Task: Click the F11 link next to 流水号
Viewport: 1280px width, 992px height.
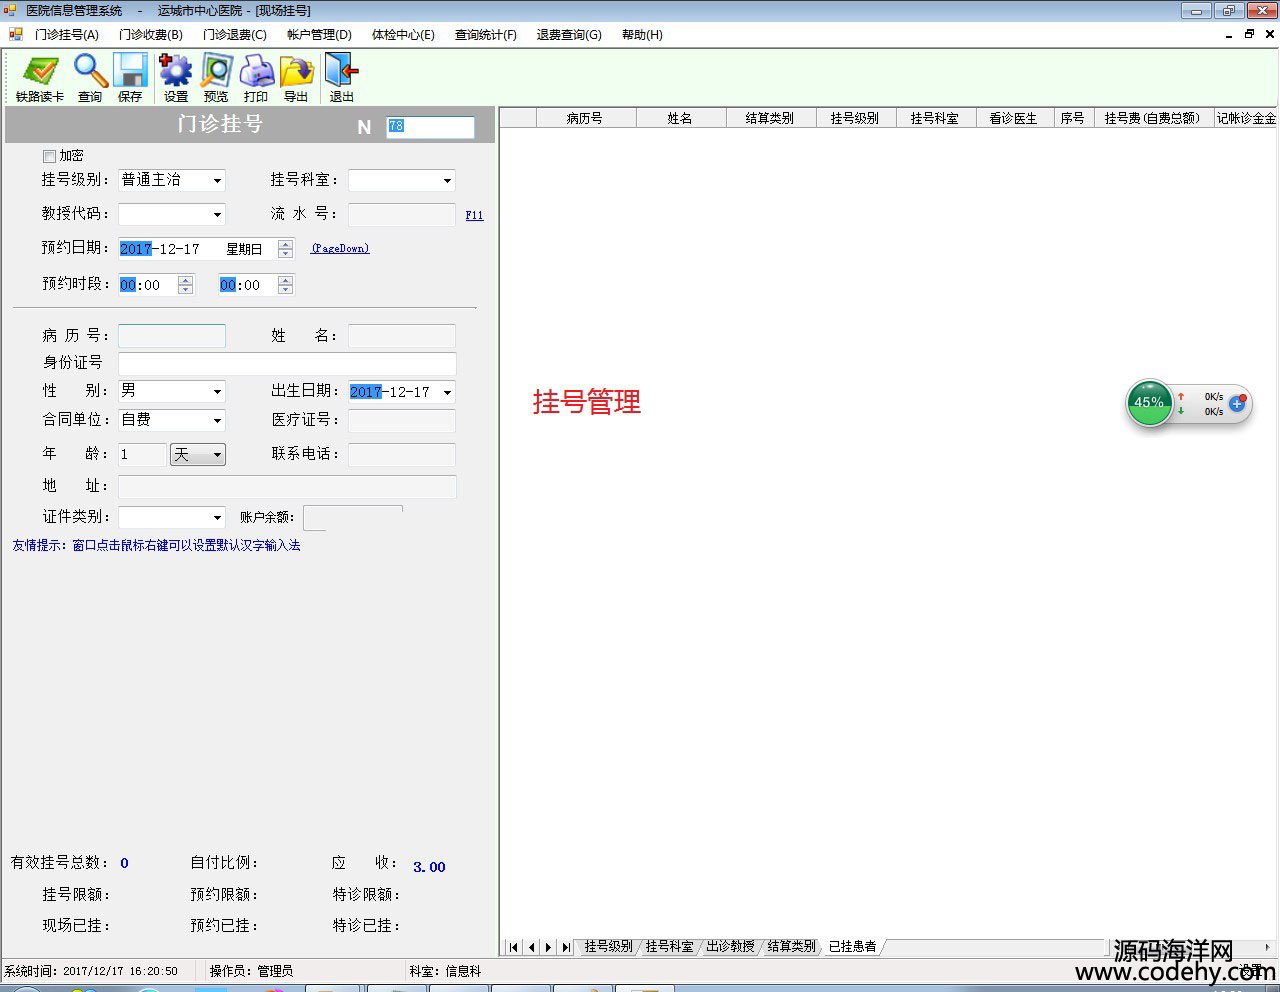Action: pyautogui.click(x=474, y=215)
